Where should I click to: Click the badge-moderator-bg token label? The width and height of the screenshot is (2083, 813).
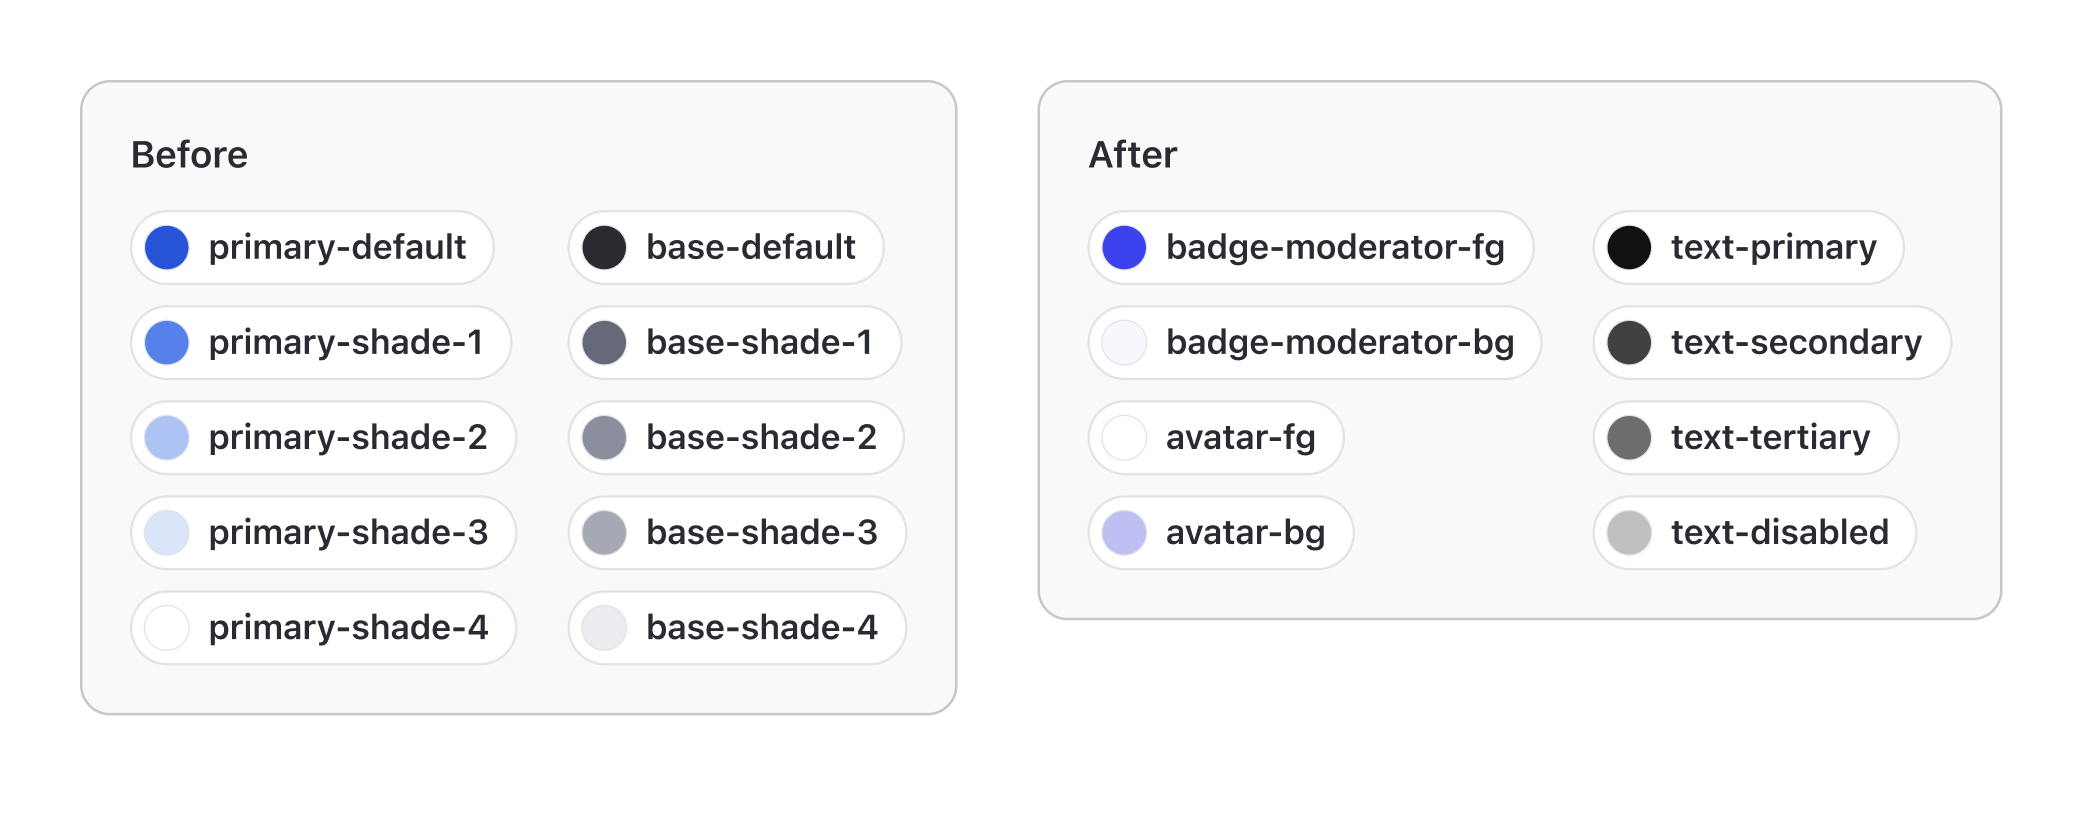1340,343
